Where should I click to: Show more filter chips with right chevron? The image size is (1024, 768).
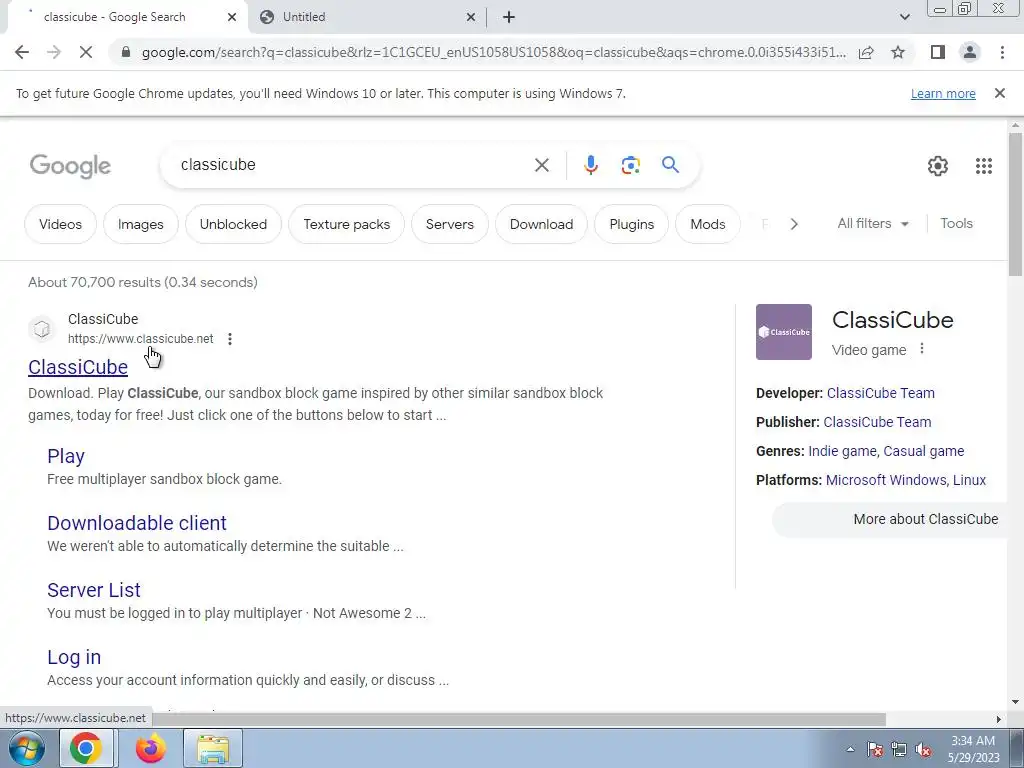(x=793, y=224)
